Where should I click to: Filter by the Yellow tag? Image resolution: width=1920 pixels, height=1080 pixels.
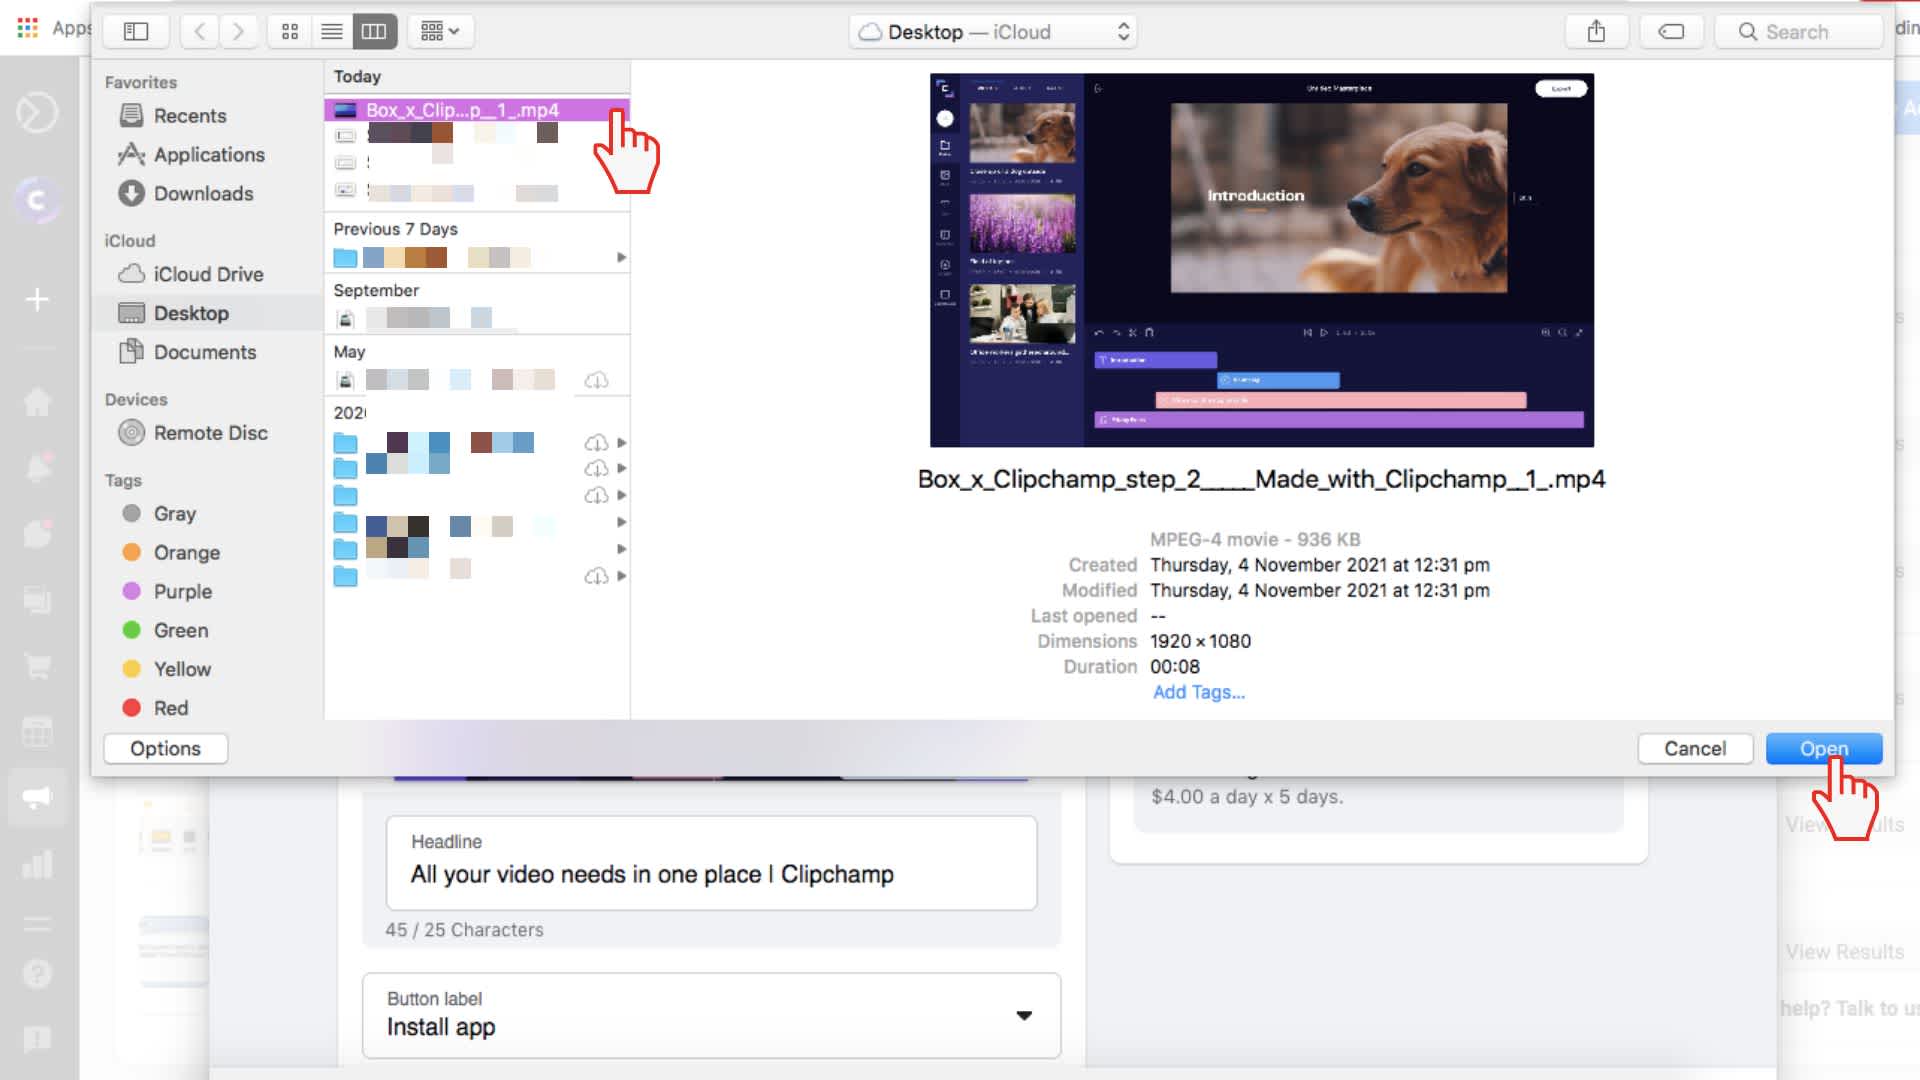pos(167,670)
